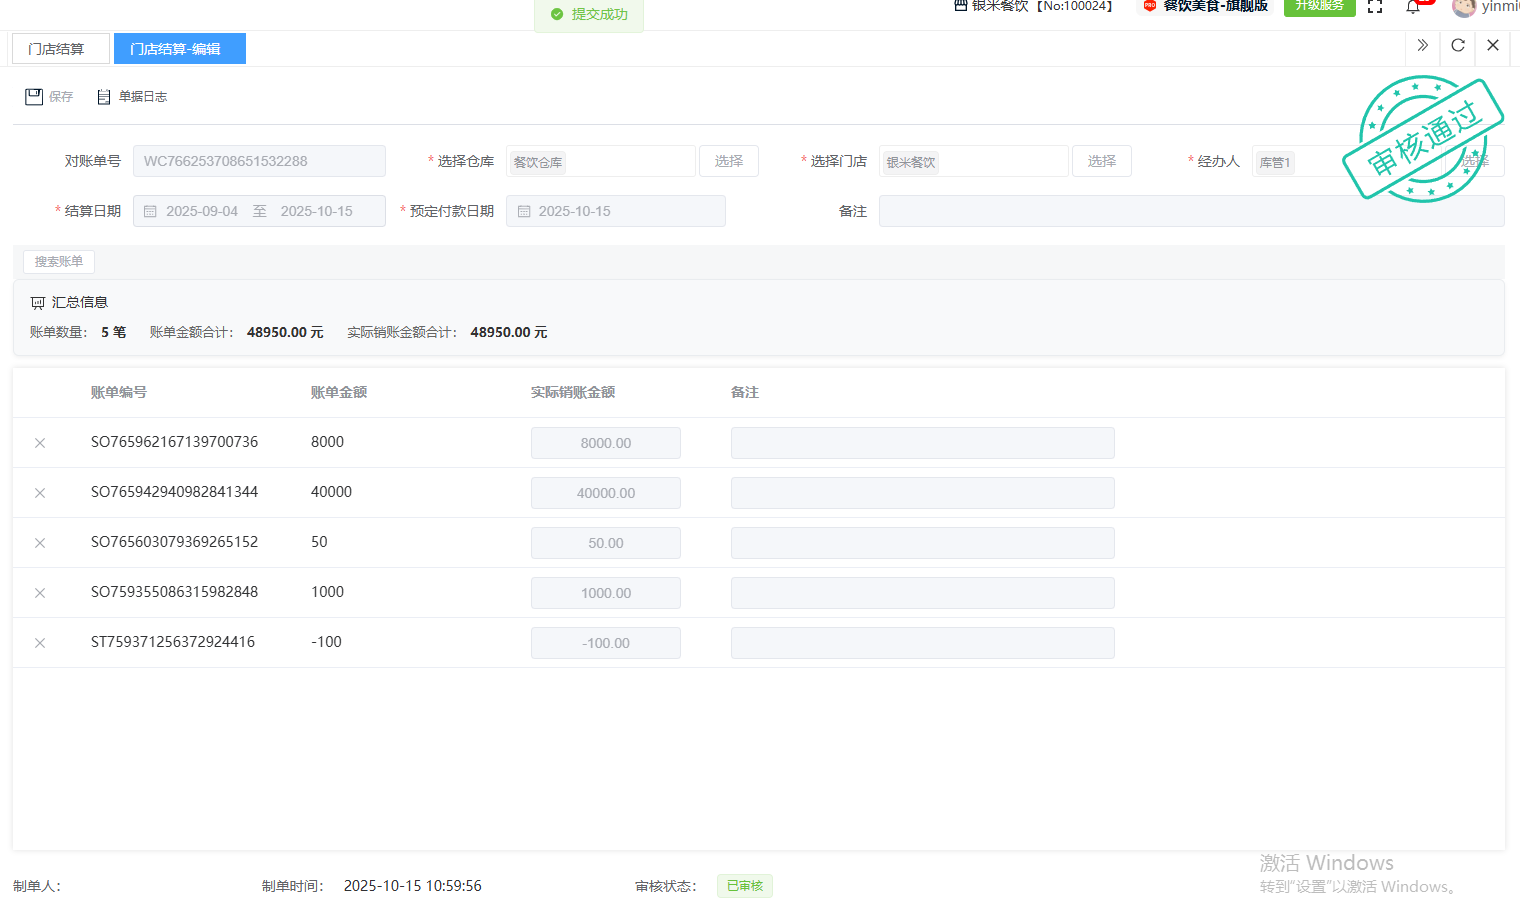Open the 预定付款日期 date picker
This screenshot has width=1520, height=902.
615,211
